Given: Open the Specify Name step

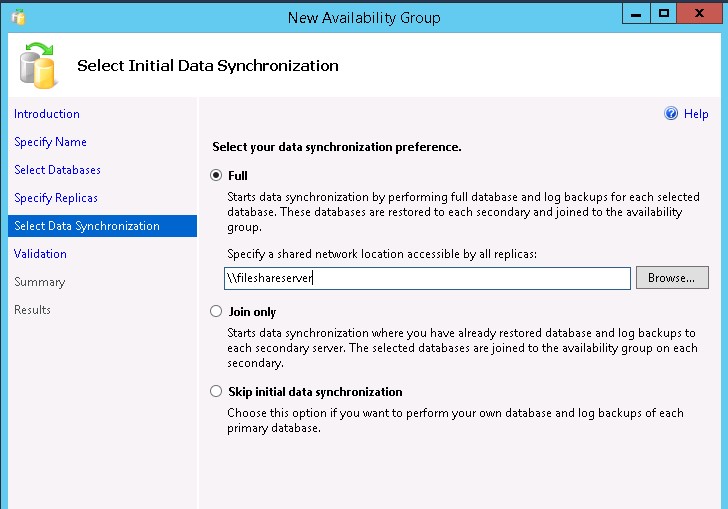Looking at the screenshot, I should click(x=50, y=142).
